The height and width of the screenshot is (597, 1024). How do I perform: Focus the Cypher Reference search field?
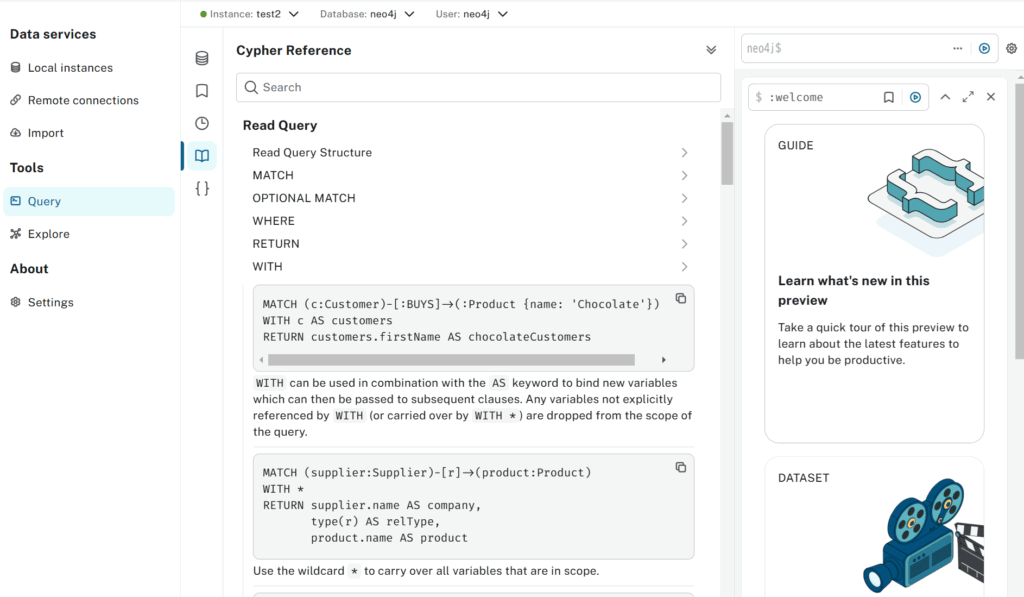coord(478,88)
